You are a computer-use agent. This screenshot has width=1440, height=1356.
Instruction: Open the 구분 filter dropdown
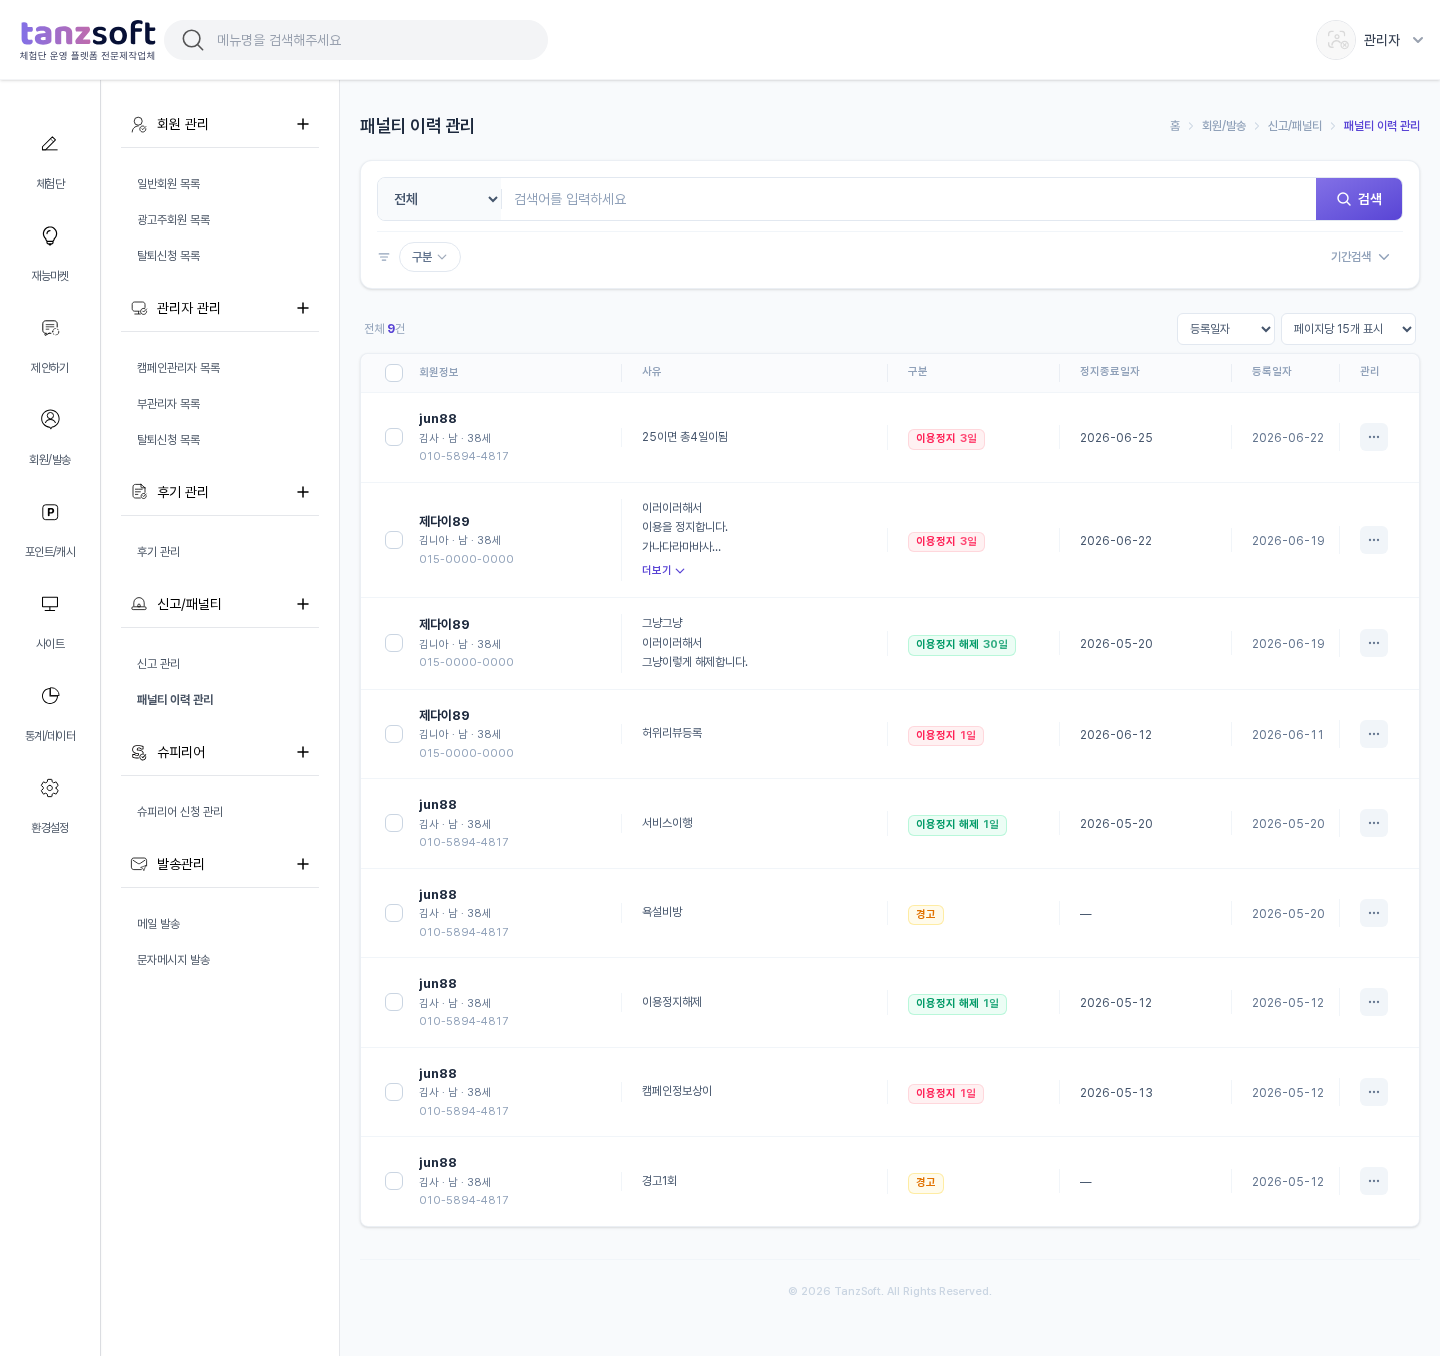coord(430,257)
